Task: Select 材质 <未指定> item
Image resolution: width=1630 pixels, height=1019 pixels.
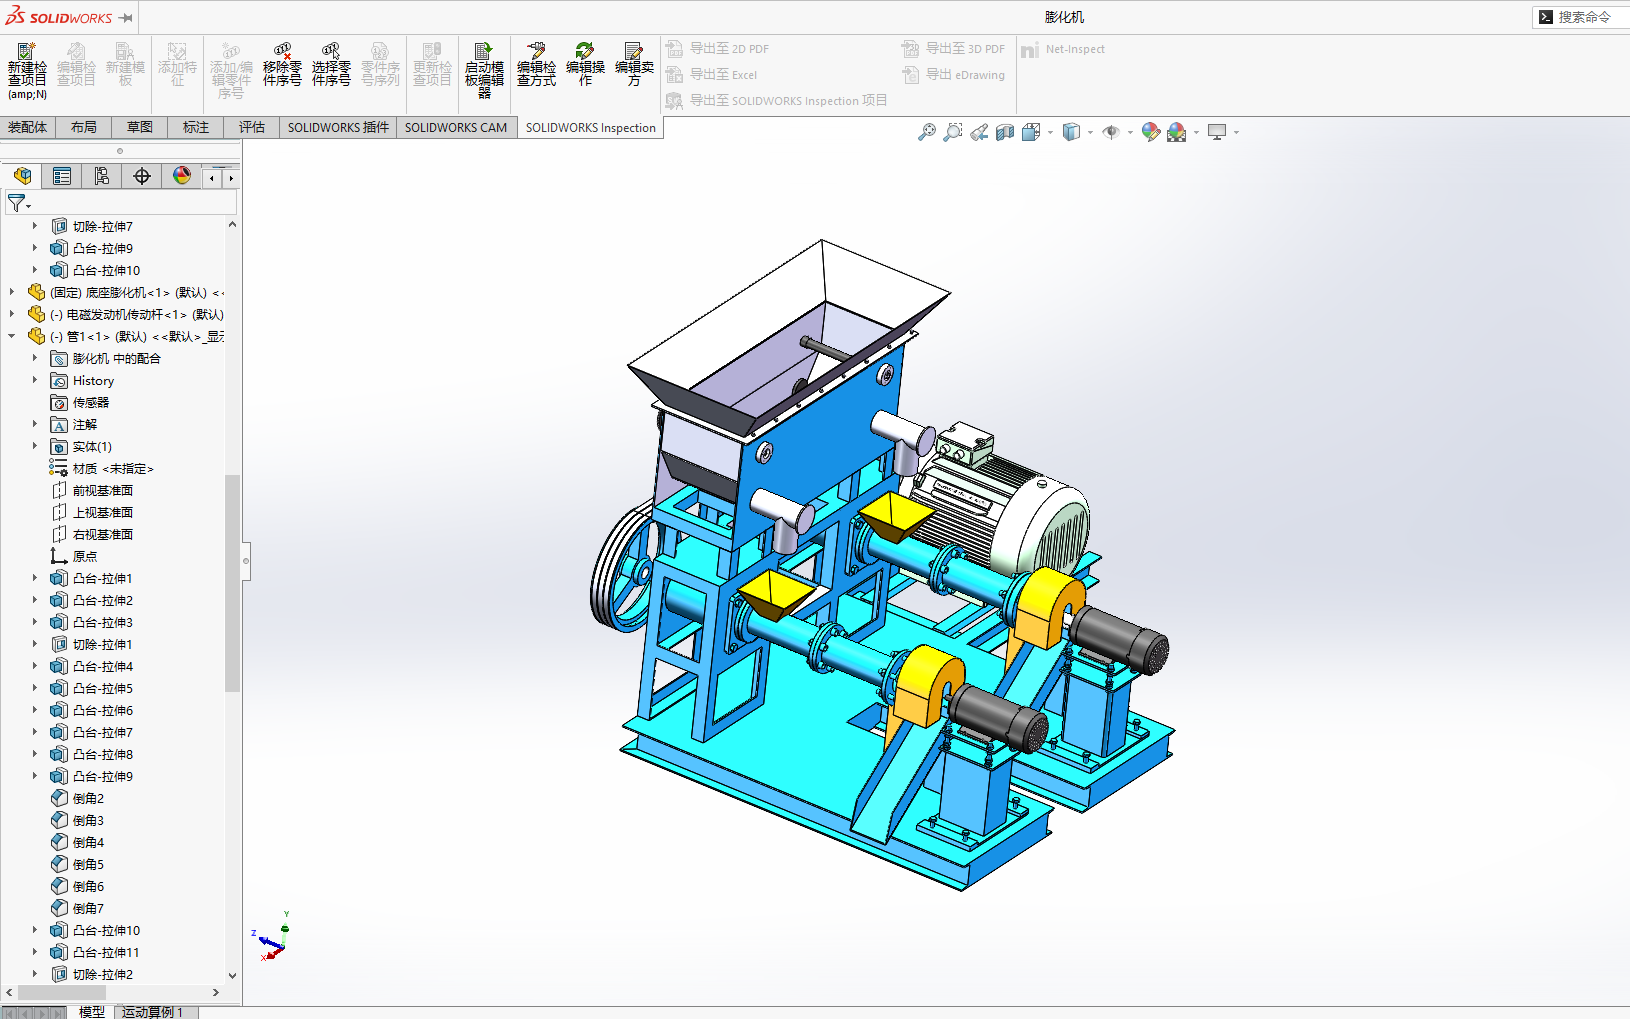Action: click(x=101, y=468)
